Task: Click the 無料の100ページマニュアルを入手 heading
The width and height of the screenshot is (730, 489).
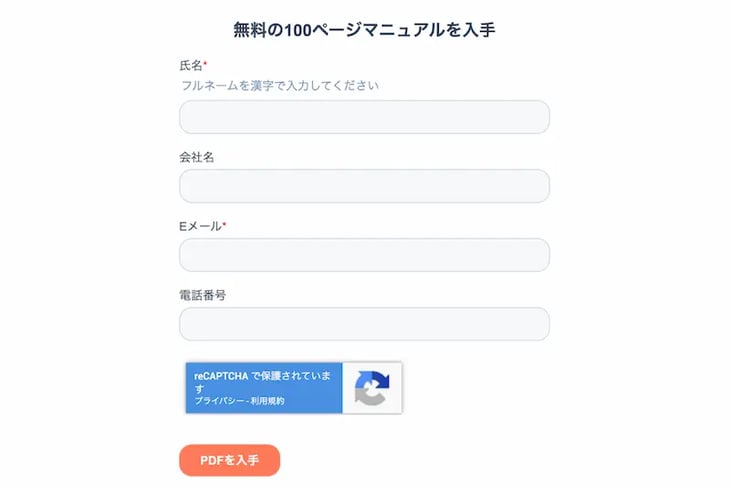Action: [364, 30]
